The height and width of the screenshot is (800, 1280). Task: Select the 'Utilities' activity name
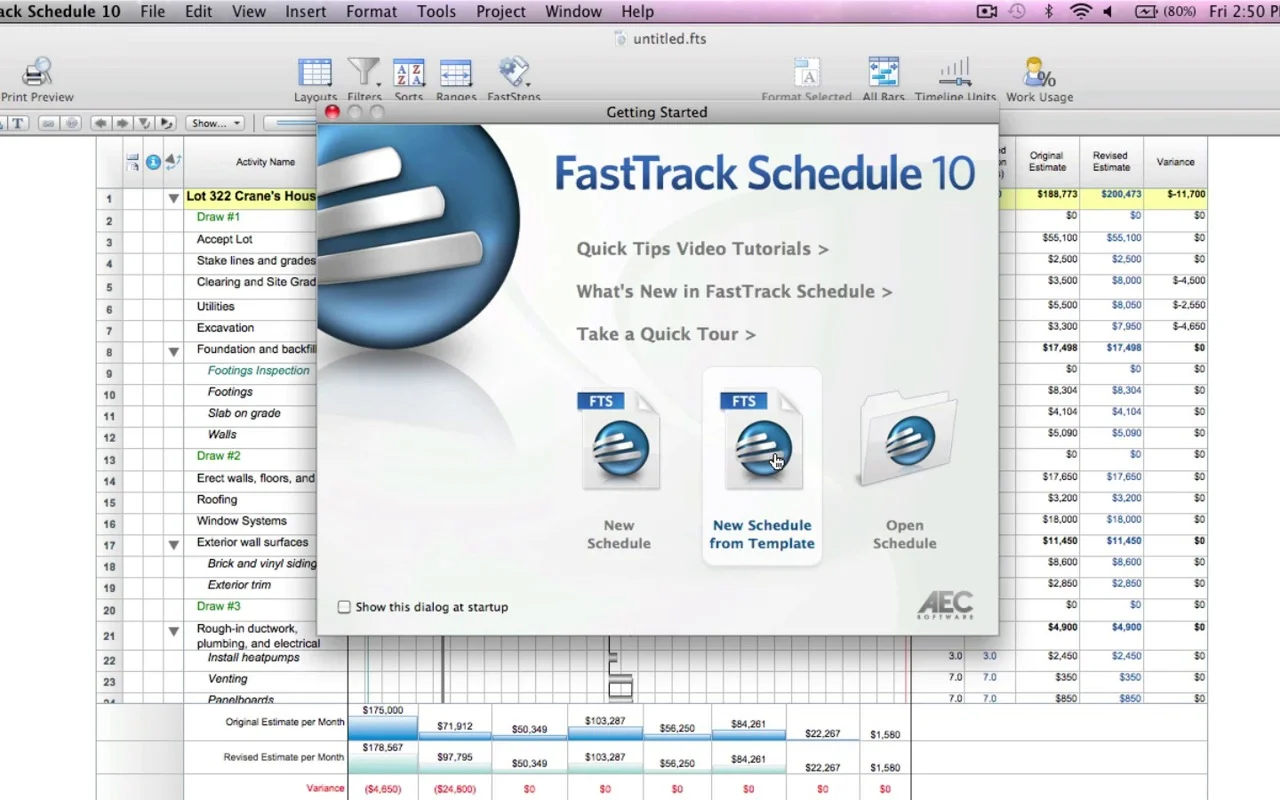pos(216,307)
